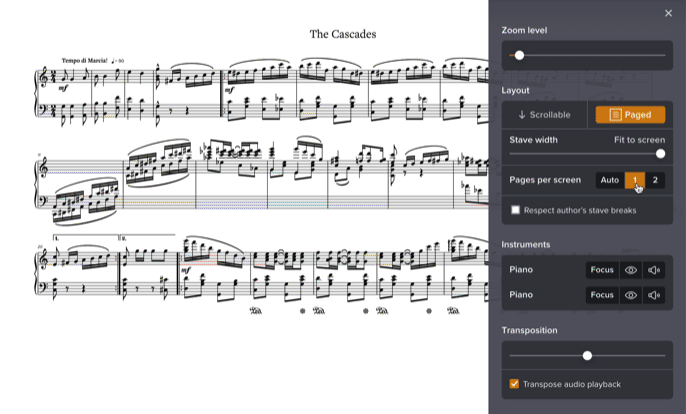Choose 1 page per screen
The width and height of the screenshot is (686, 414).
[x=634, y=180]
